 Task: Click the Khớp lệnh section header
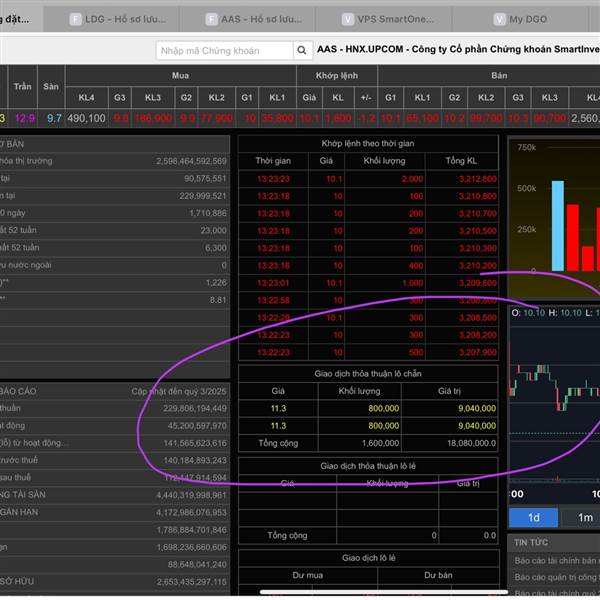pyautogui.click(x=337, y=75)
